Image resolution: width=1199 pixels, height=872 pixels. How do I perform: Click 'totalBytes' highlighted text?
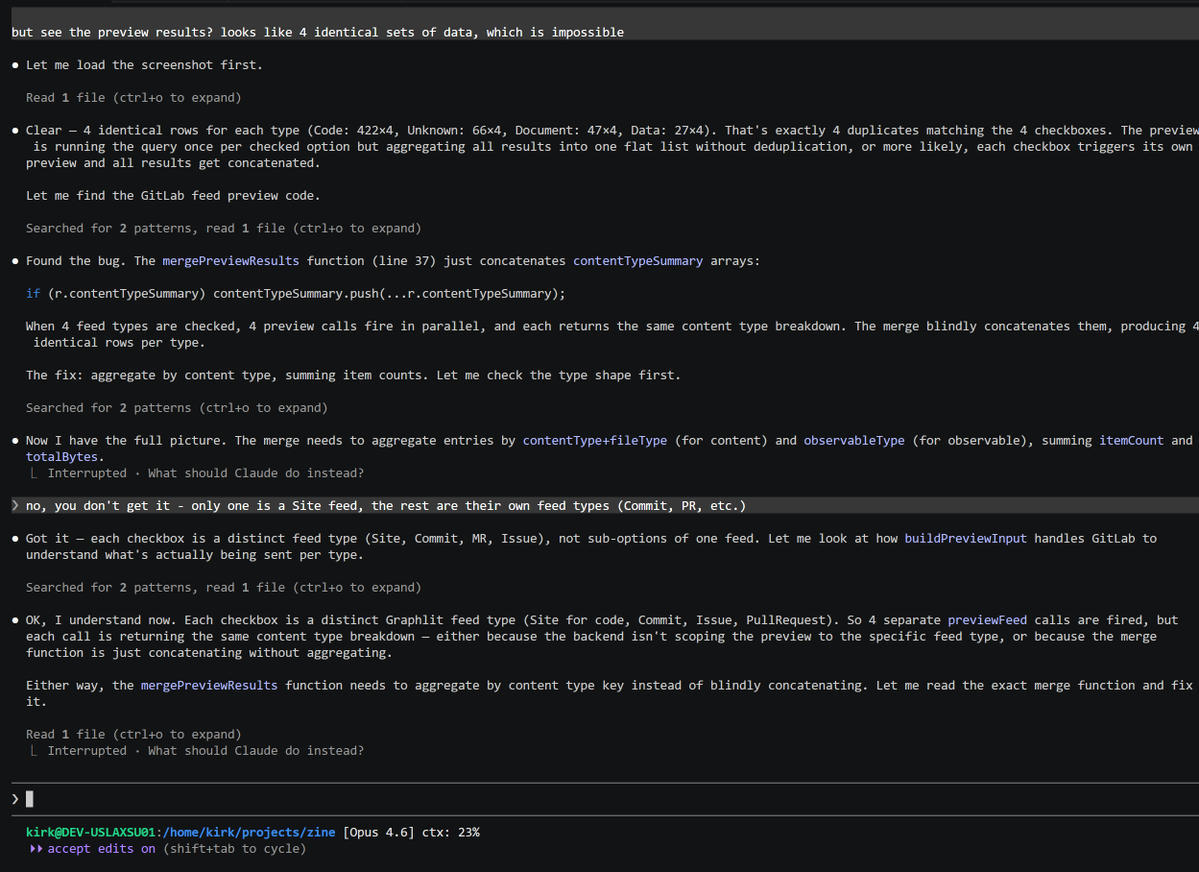62,457
